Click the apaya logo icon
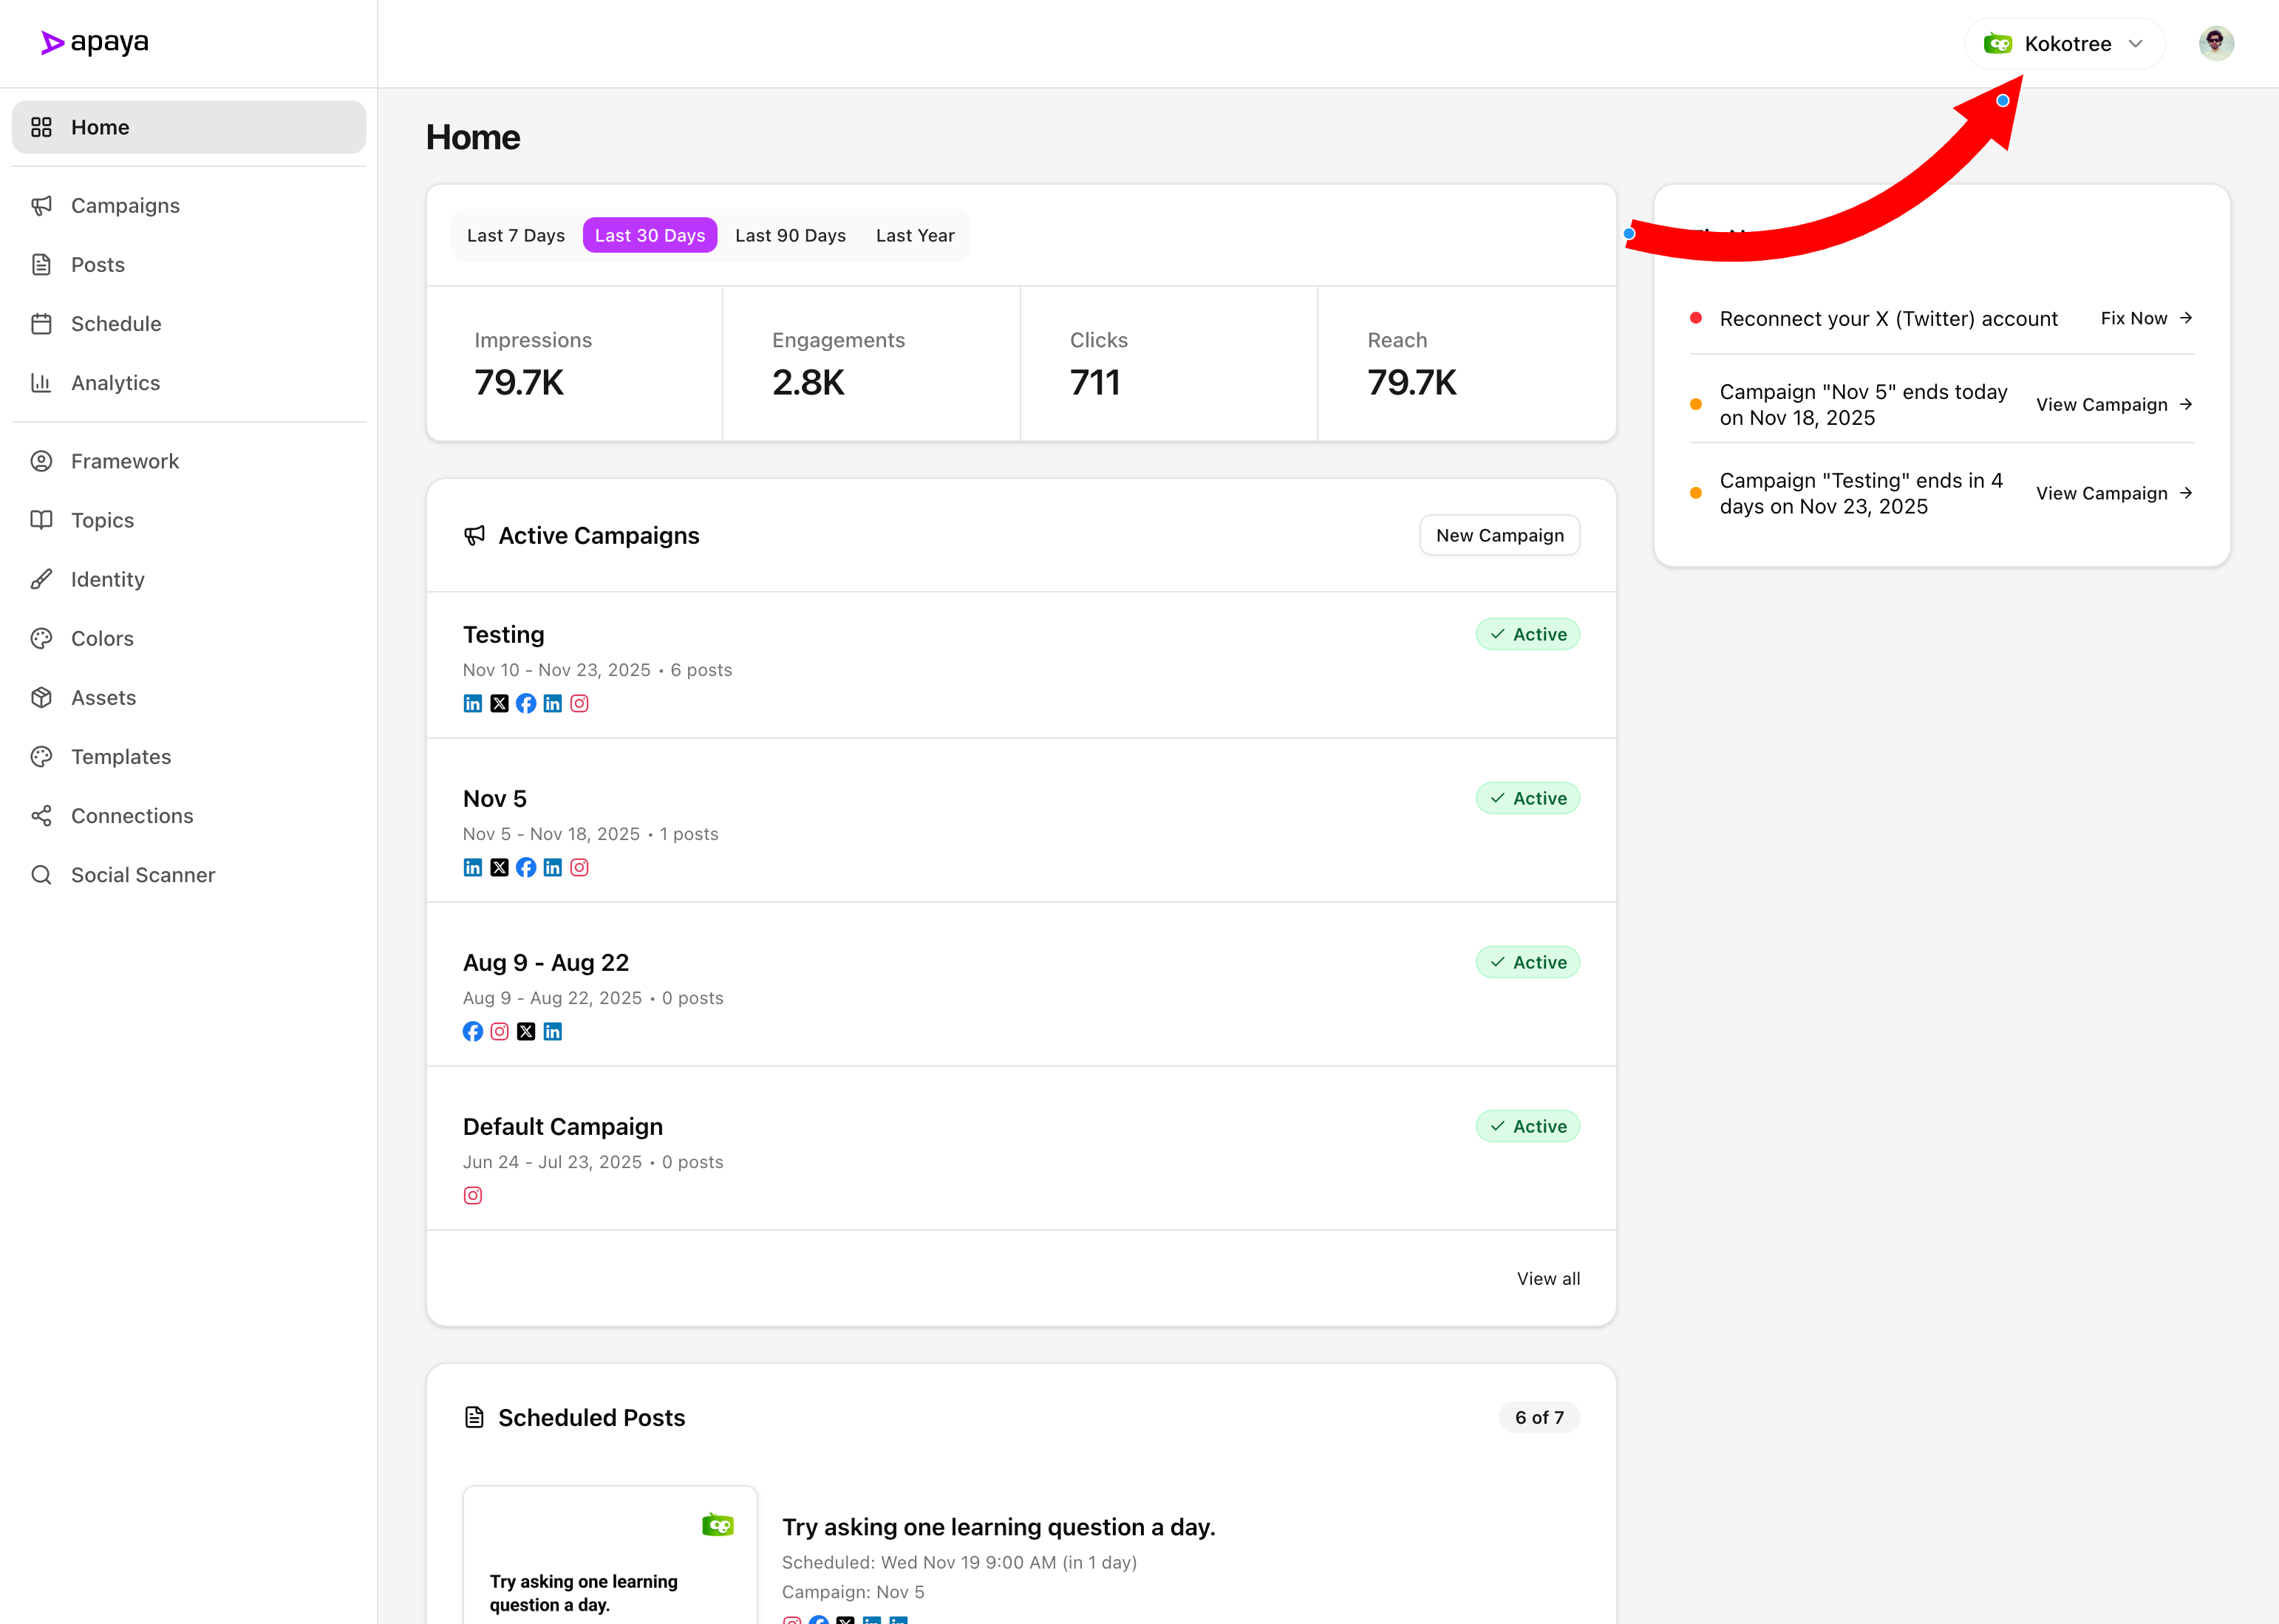This screenshot has width=2279, height=1624. pyautogui.click(x=52, y=43)
